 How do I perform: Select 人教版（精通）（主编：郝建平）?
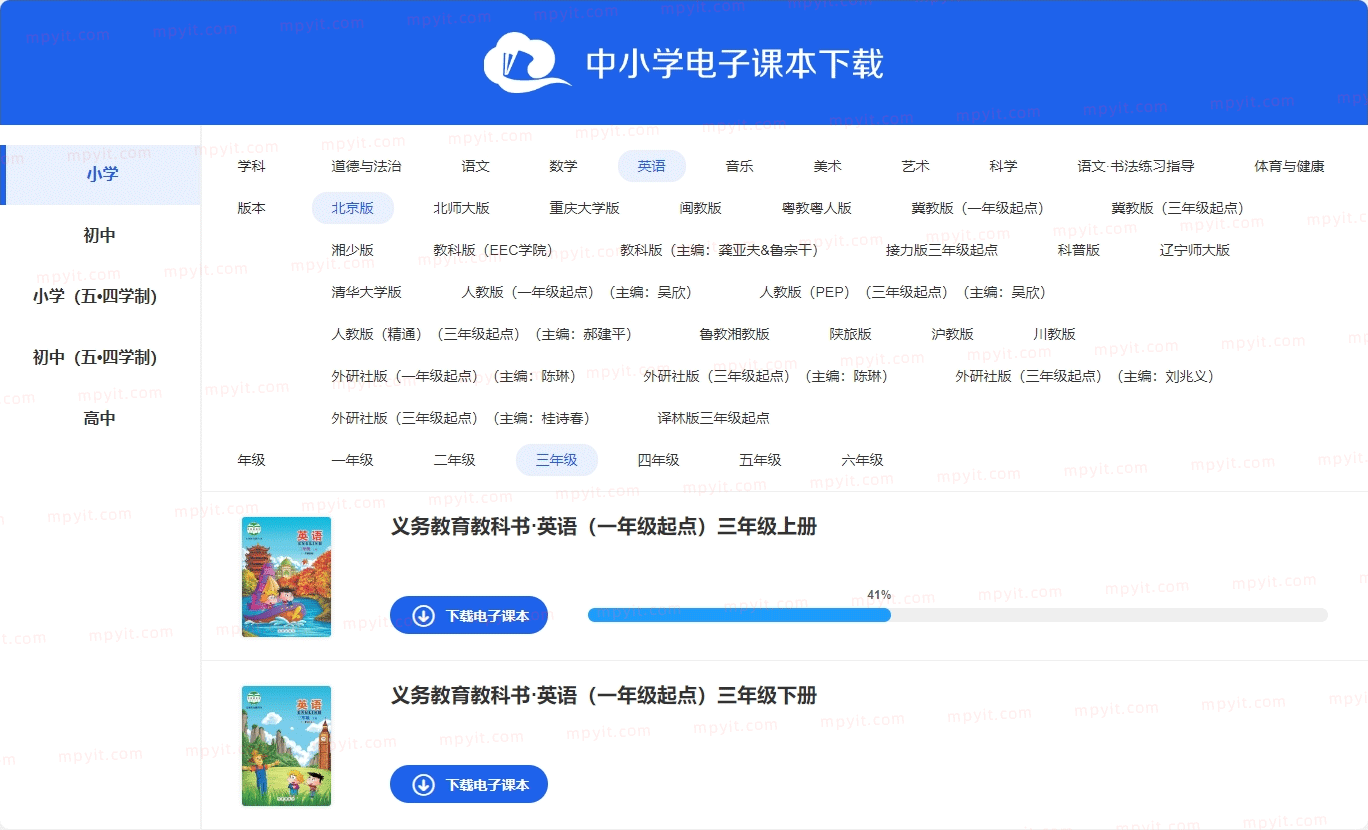pos(486,334)
